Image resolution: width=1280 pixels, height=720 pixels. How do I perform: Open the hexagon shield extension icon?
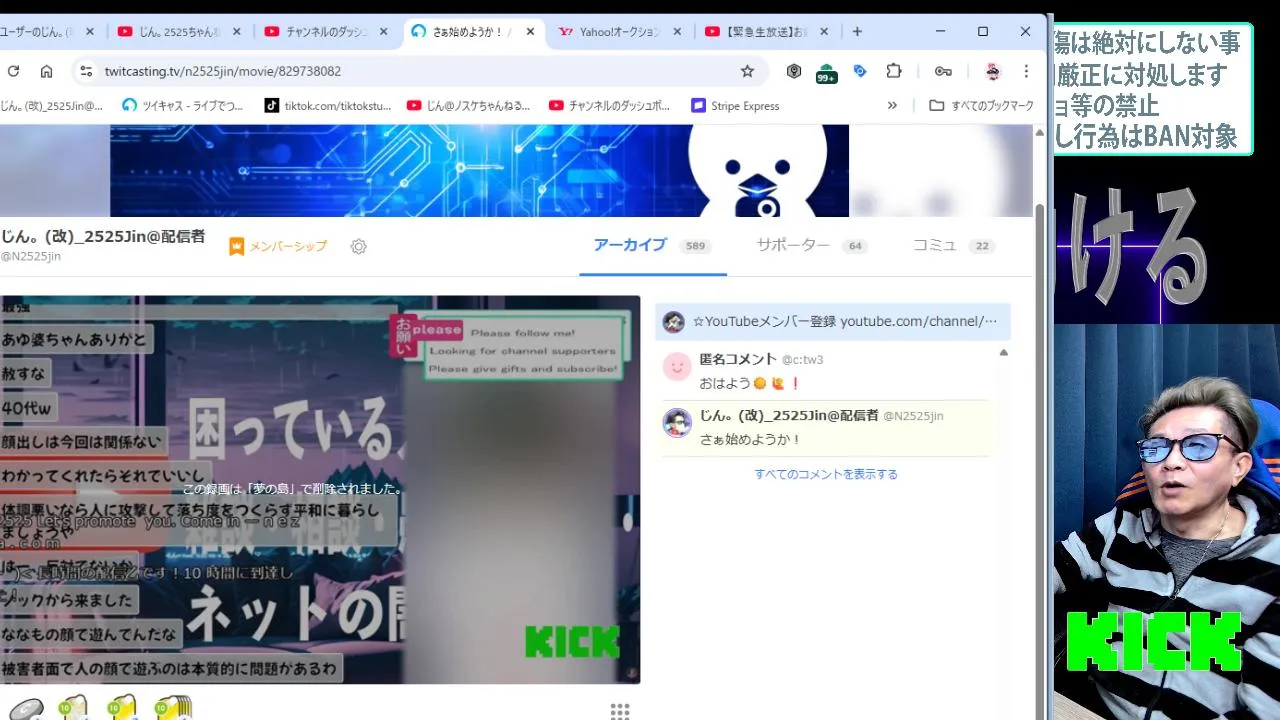click(x=794, y=71)
